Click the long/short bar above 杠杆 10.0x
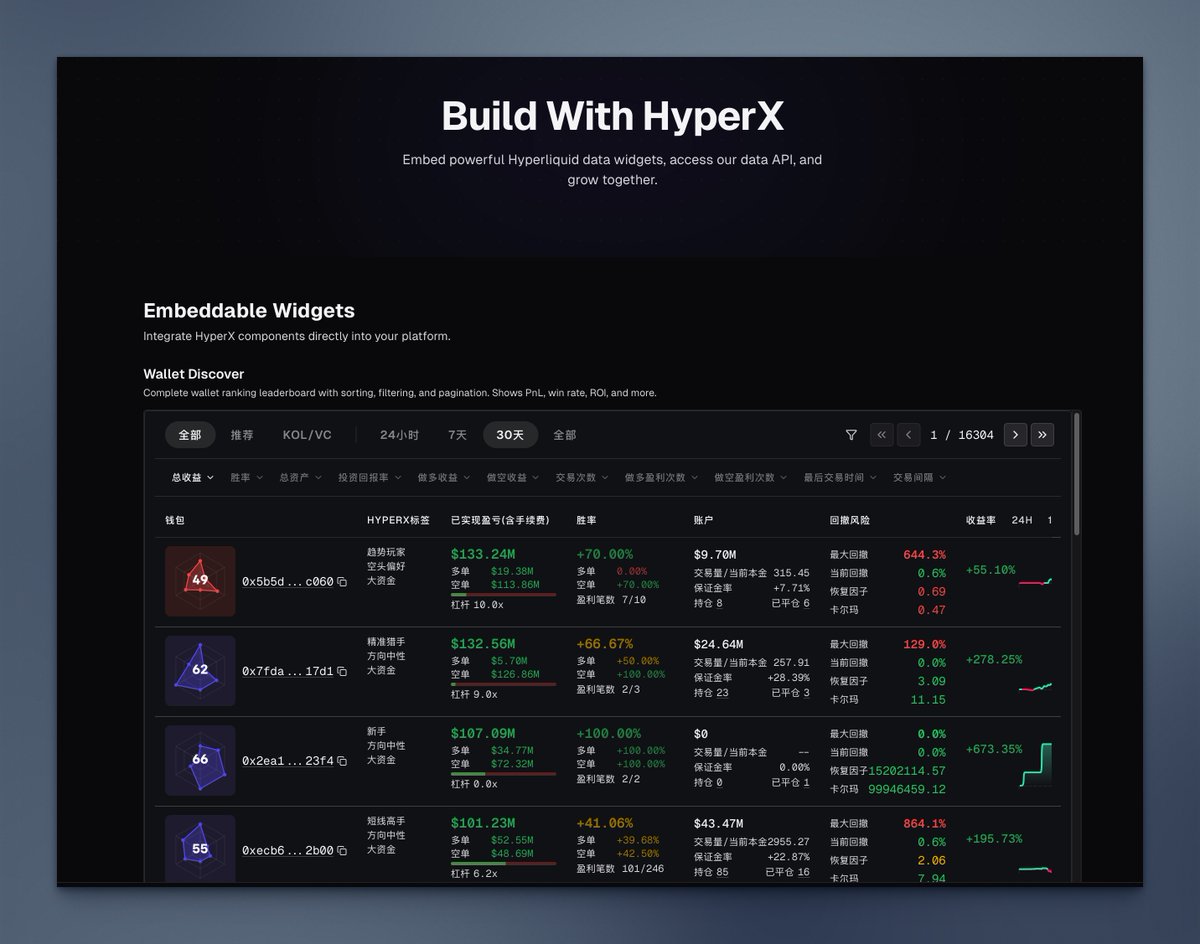1200x944 pixels. [503, 595]
